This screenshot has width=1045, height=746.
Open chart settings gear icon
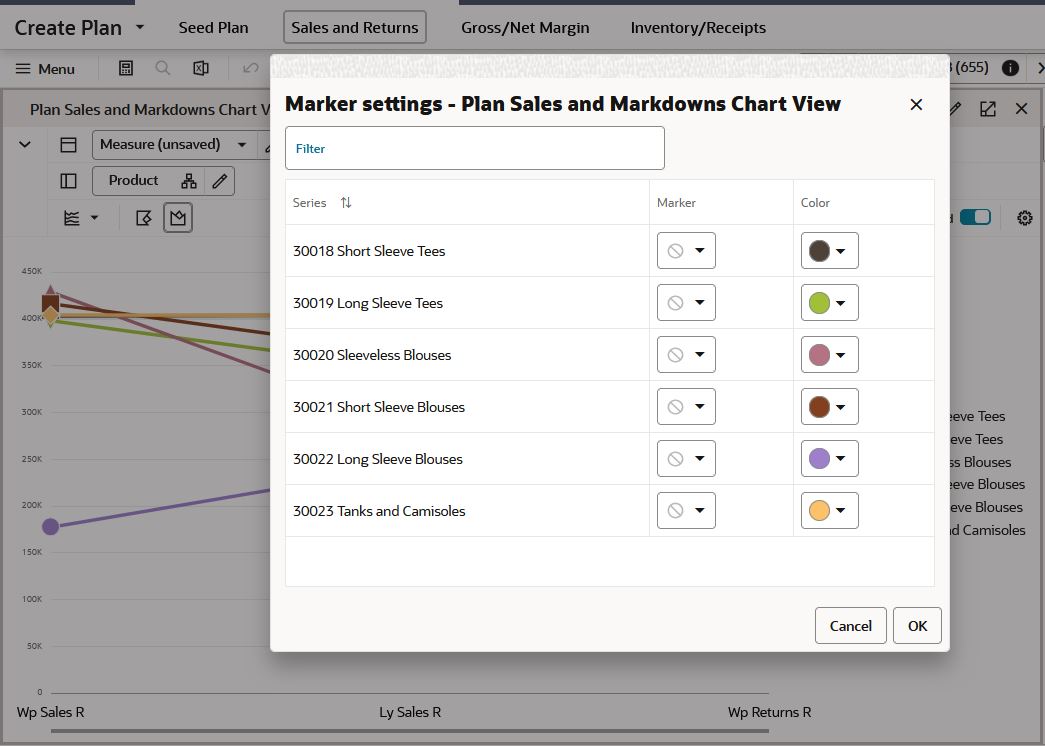pyautogui.click(x=1025, y=218)
